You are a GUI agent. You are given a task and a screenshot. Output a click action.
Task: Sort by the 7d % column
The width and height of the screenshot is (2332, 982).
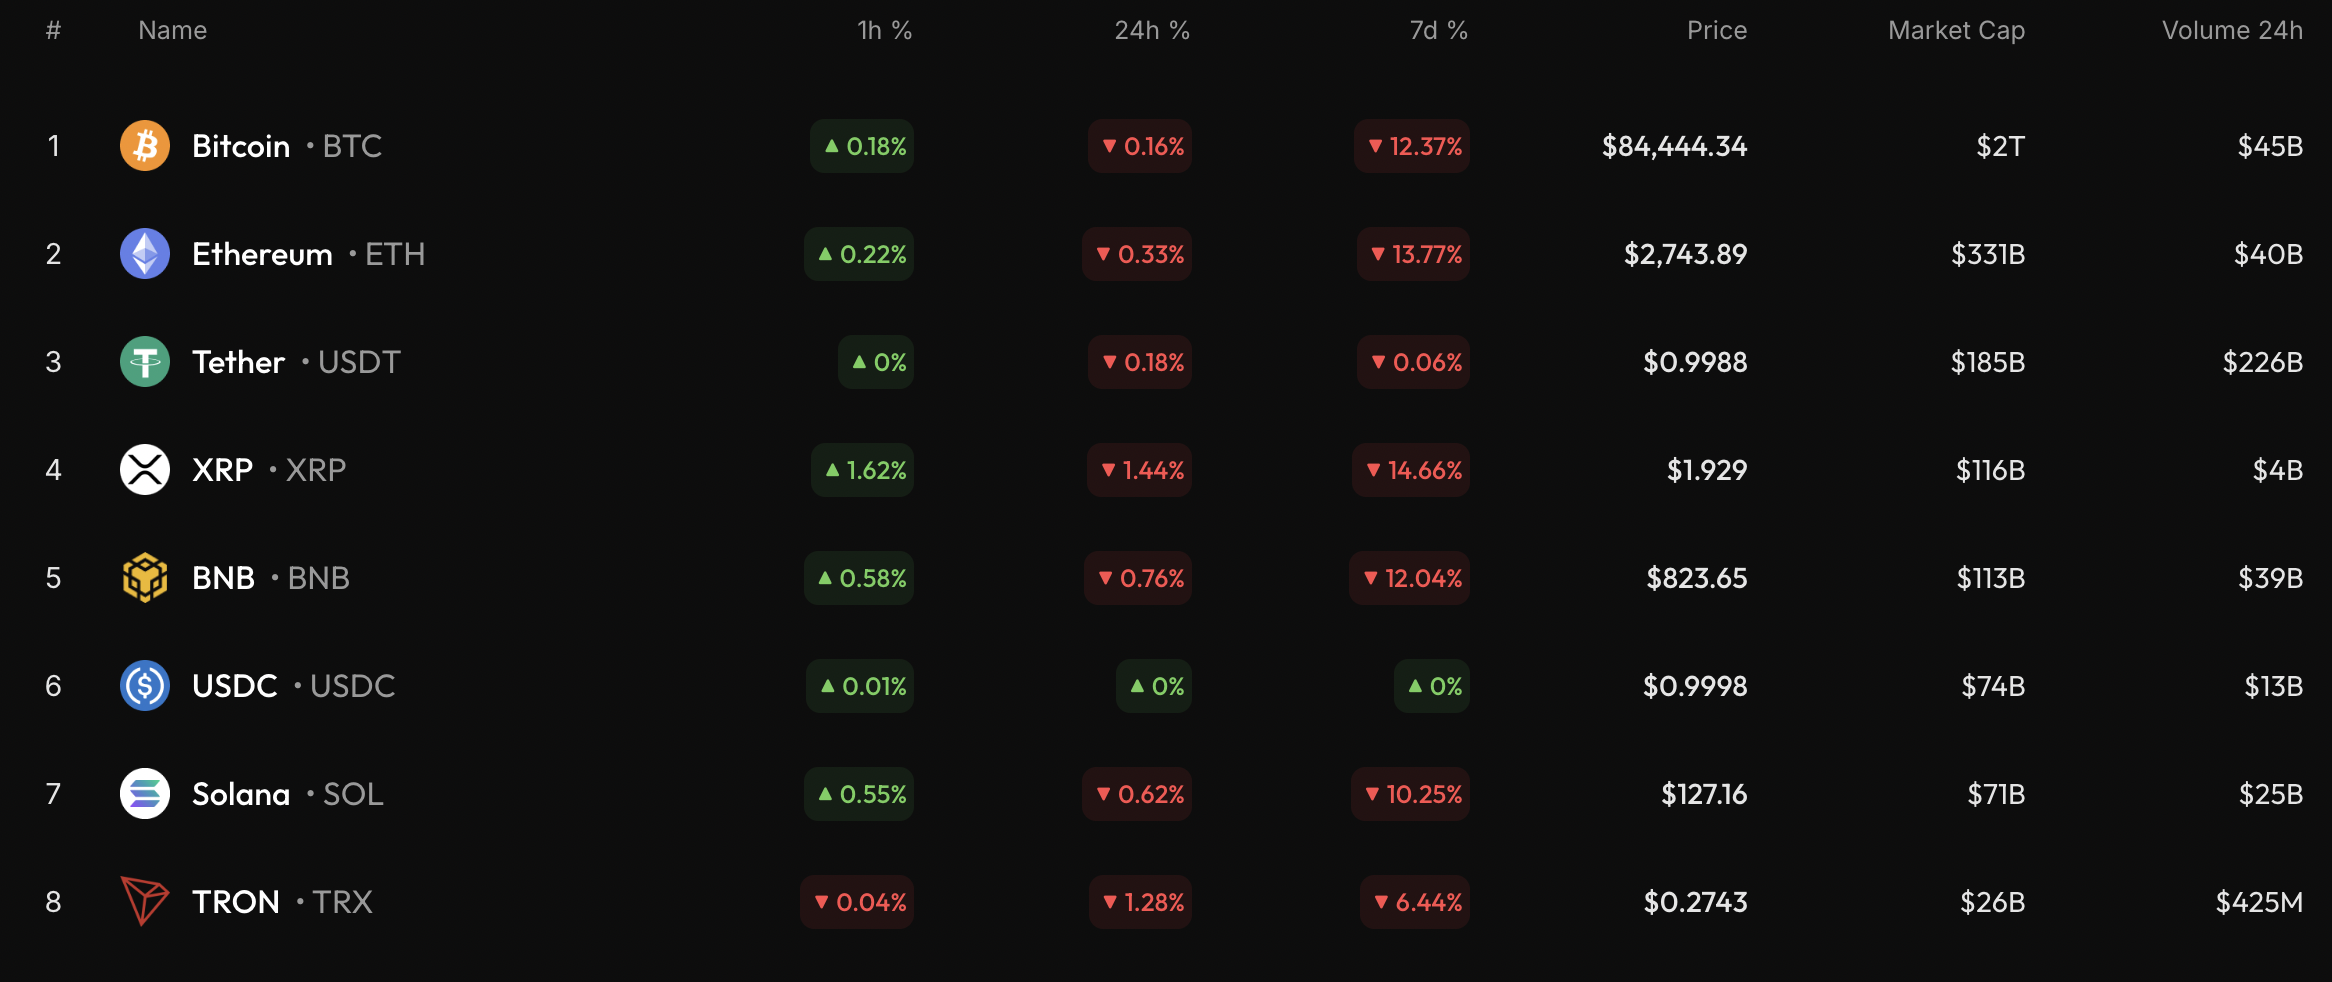coord(1438,30)
